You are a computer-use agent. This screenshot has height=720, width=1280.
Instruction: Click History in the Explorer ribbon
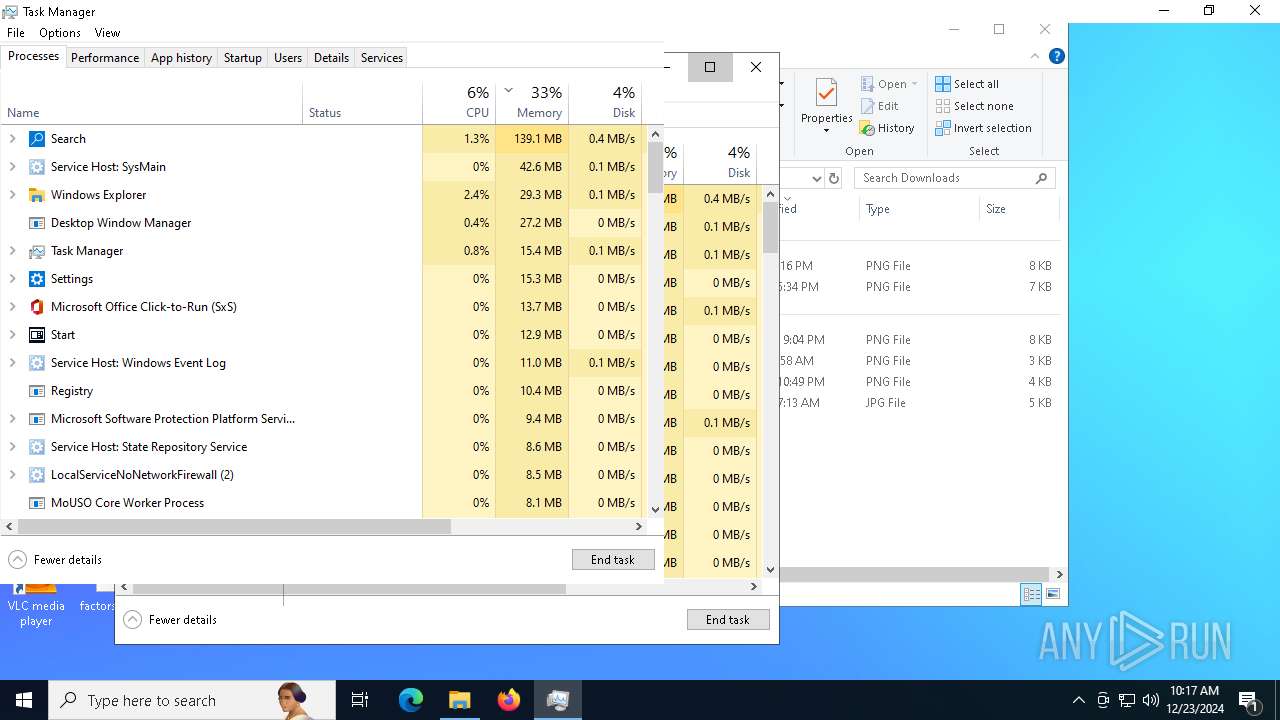point(887,128)
